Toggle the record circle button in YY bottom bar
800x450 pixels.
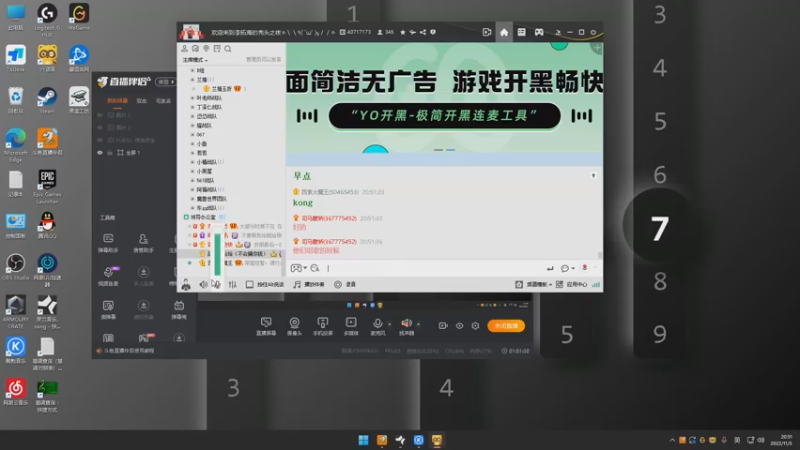click(338, 284)
